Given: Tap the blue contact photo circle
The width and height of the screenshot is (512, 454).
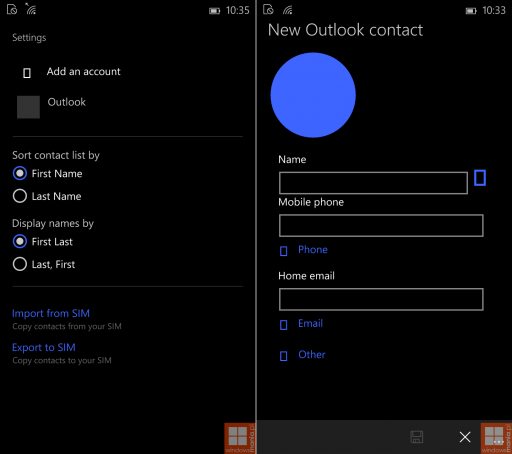Looking at the screenshot, I should click(x=313, y=95).
